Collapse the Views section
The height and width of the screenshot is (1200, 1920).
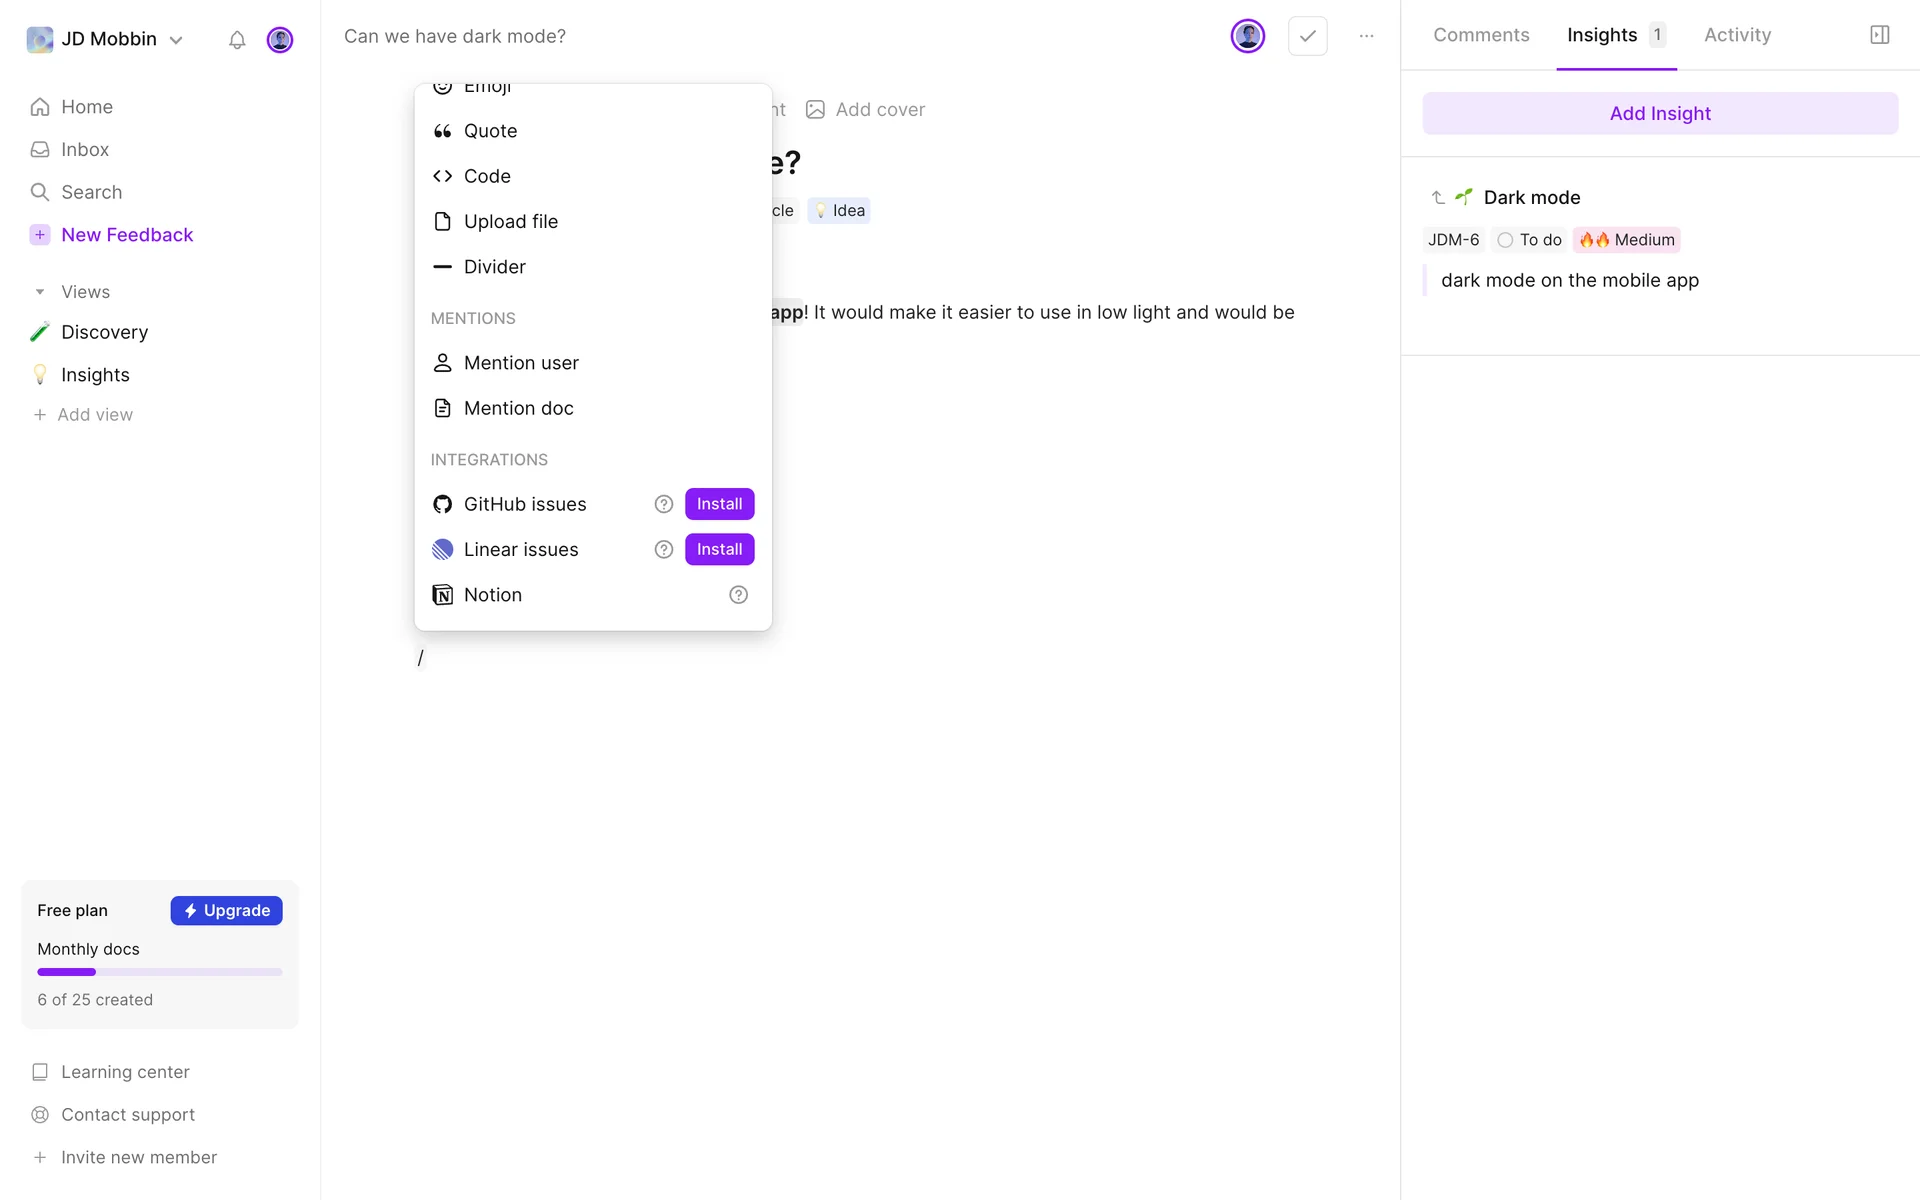[40, 292]
